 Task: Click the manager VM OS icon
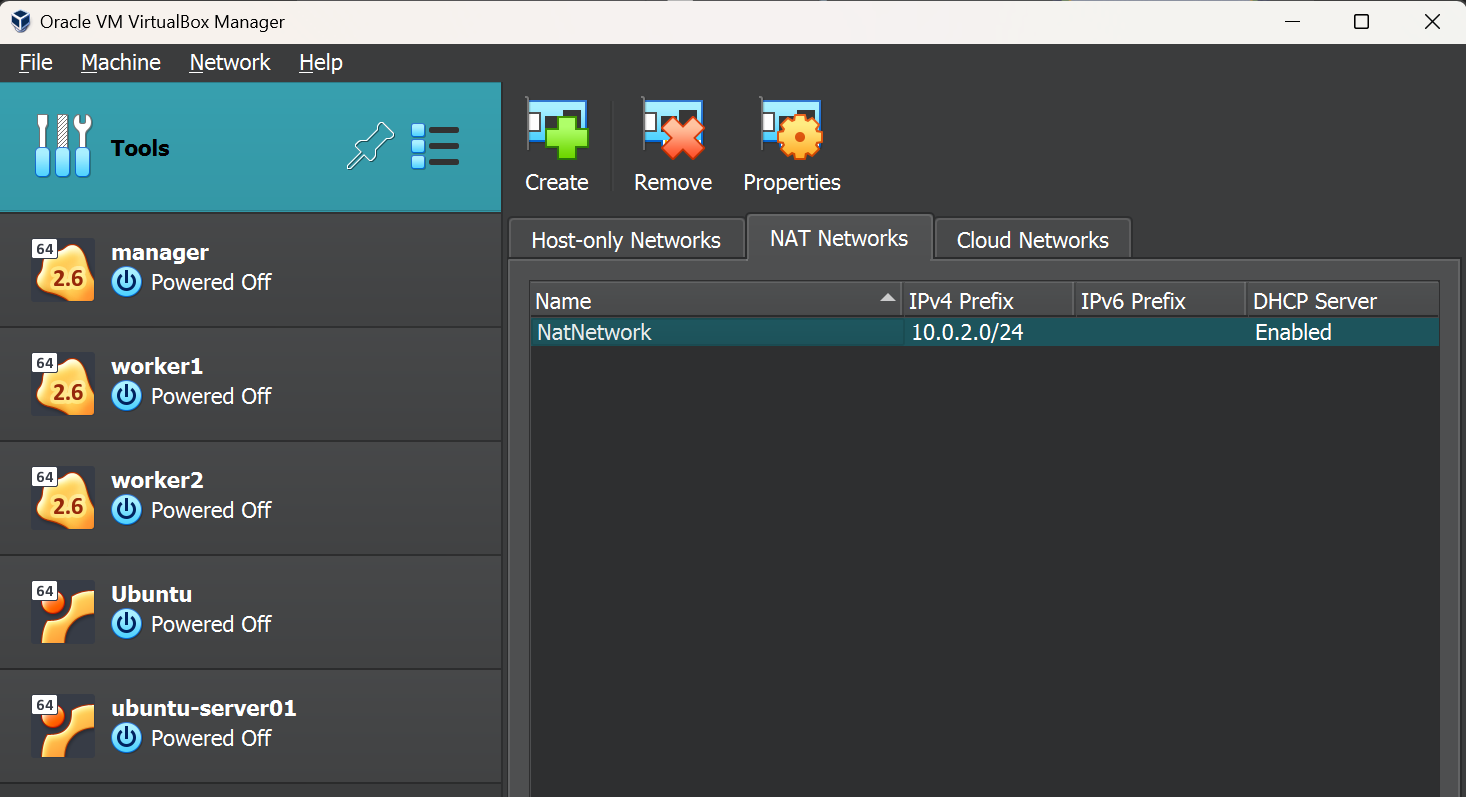click(x=63, y=270)
